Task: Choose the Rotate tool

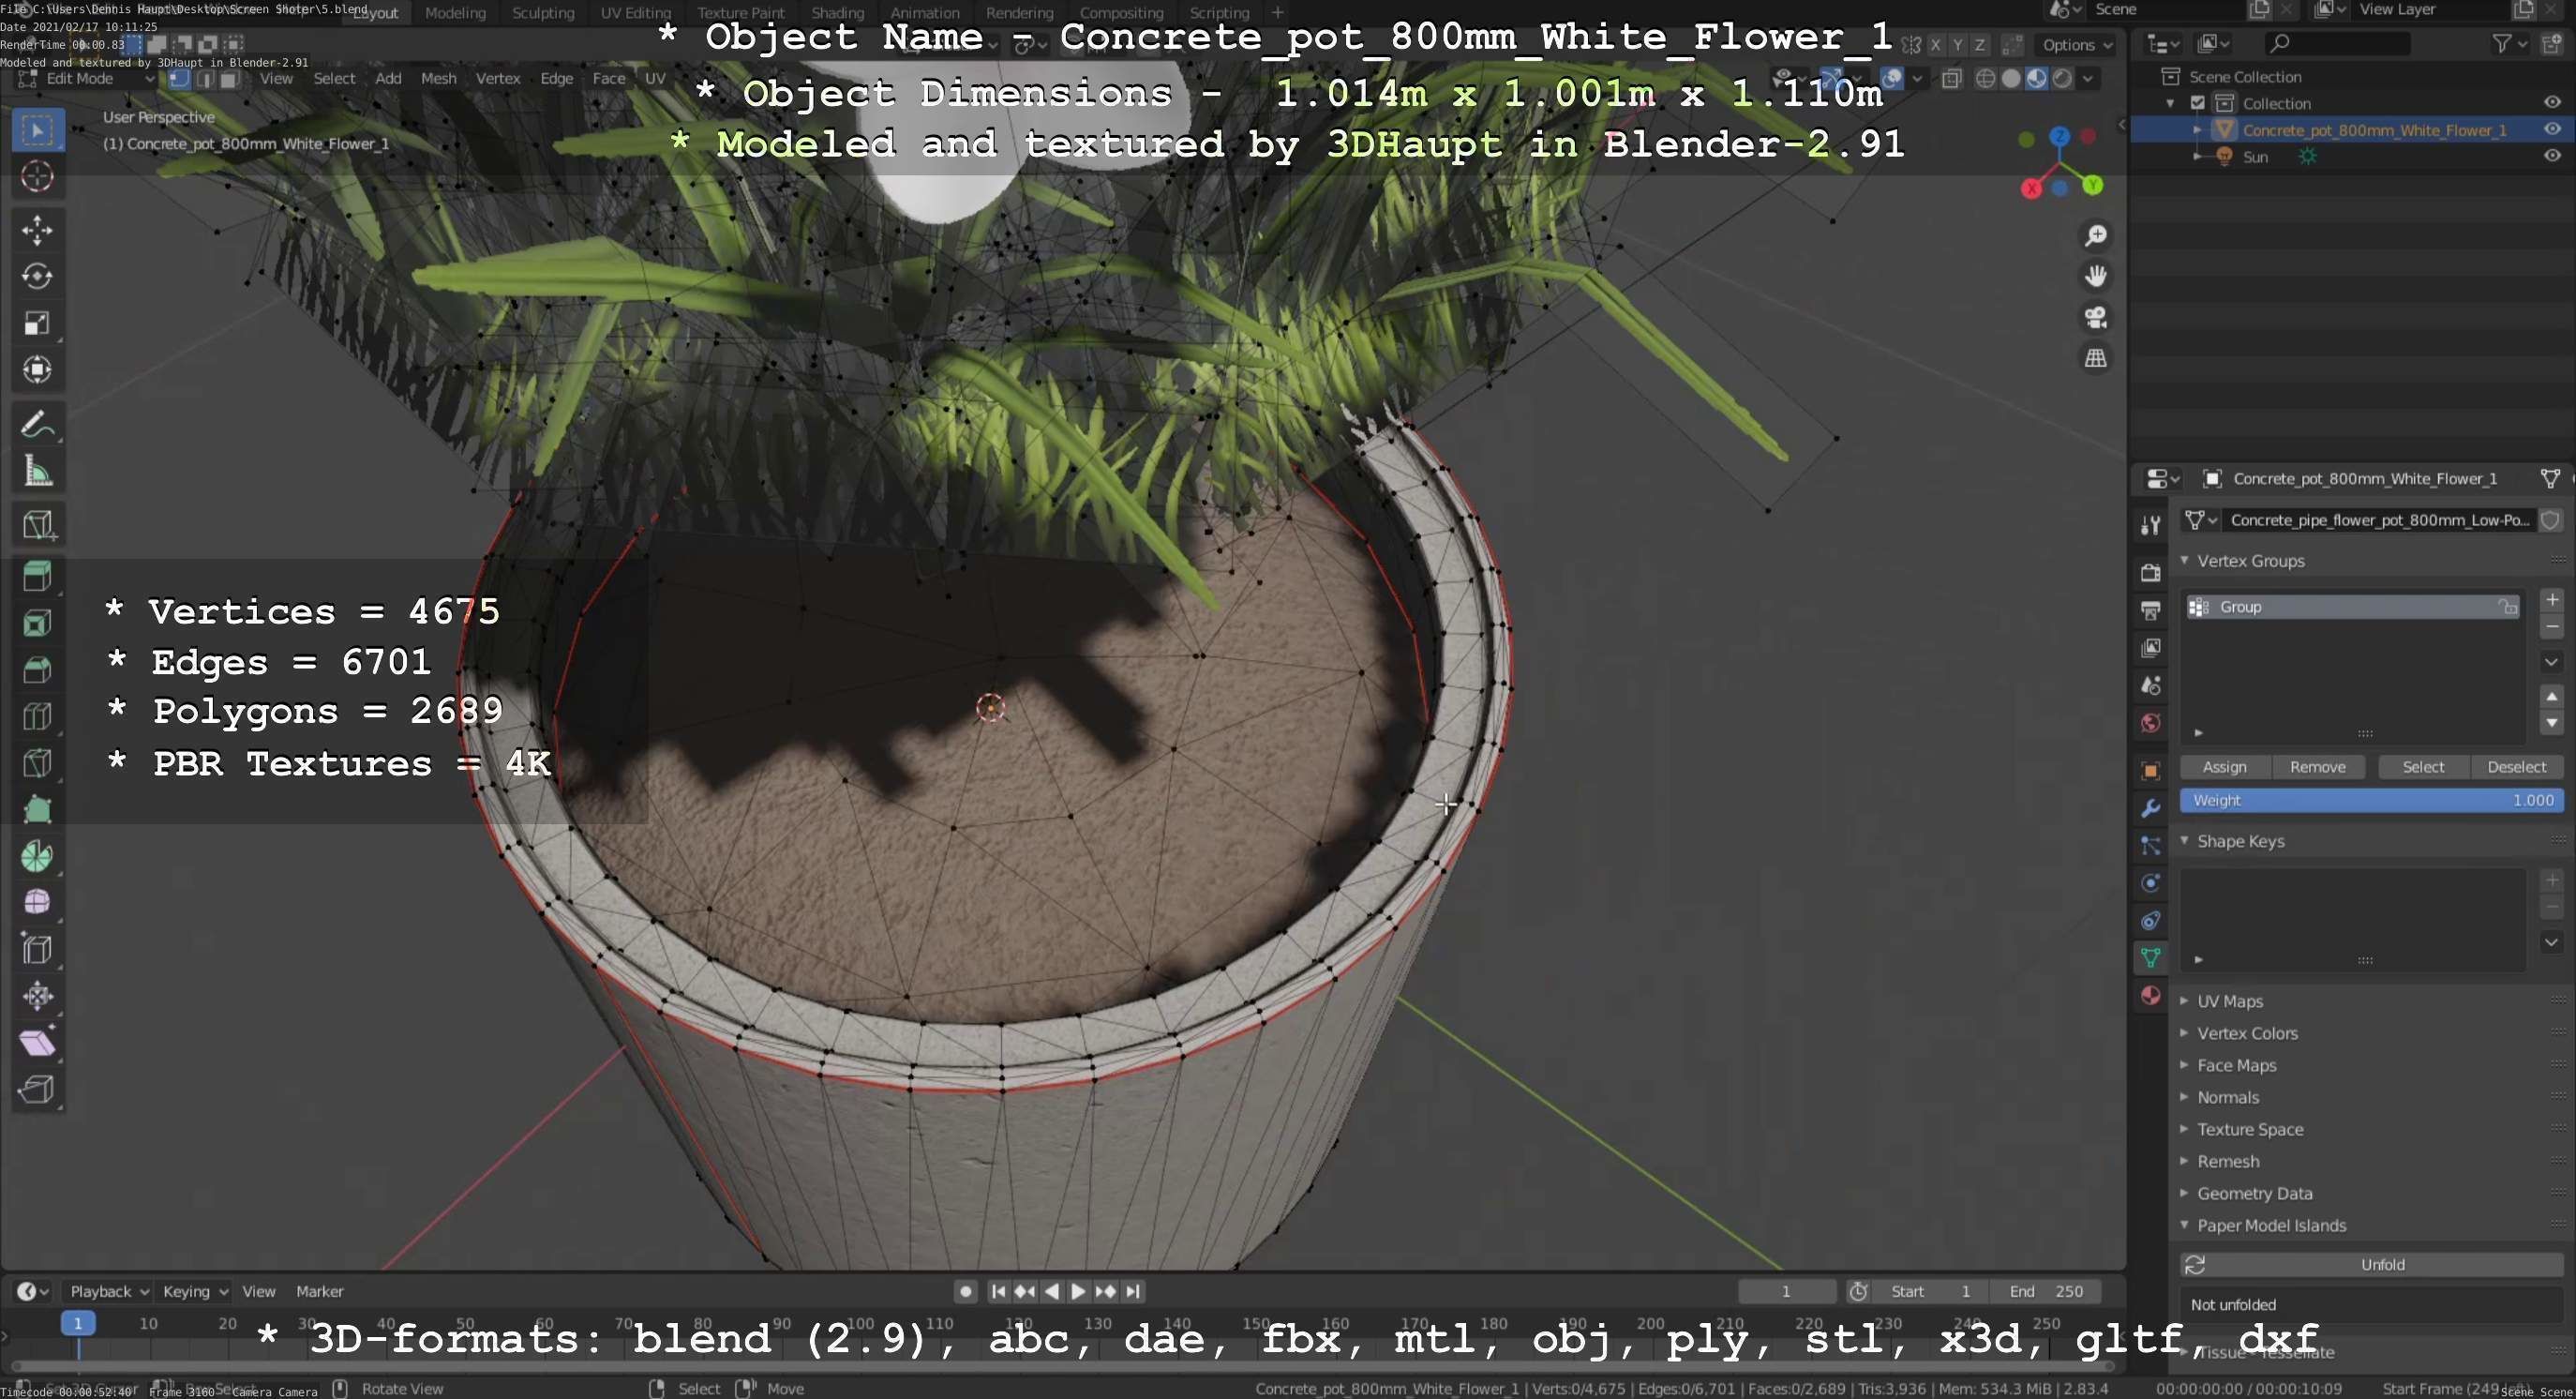Action: click(37, 277)
